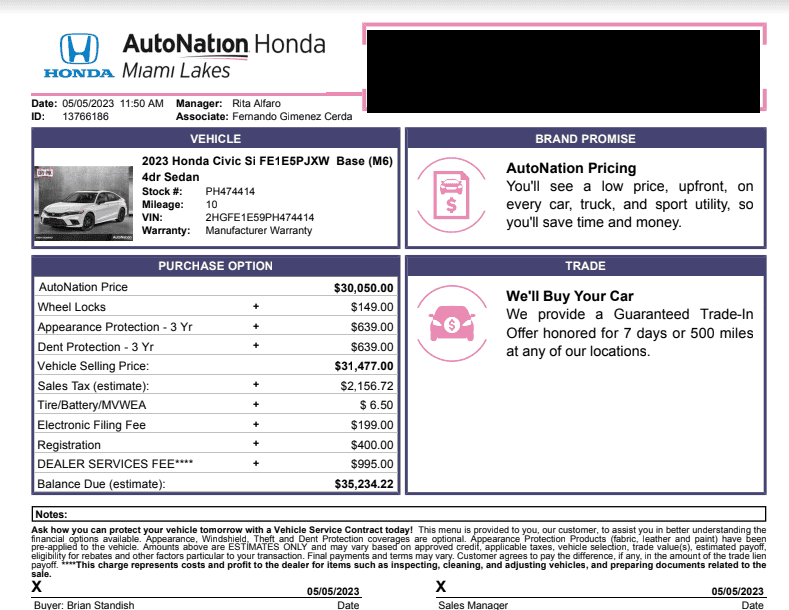The image size is (789, 610).
Task: Click the Electronic Filing Fee amount $199.00
Action: [372, 425]
